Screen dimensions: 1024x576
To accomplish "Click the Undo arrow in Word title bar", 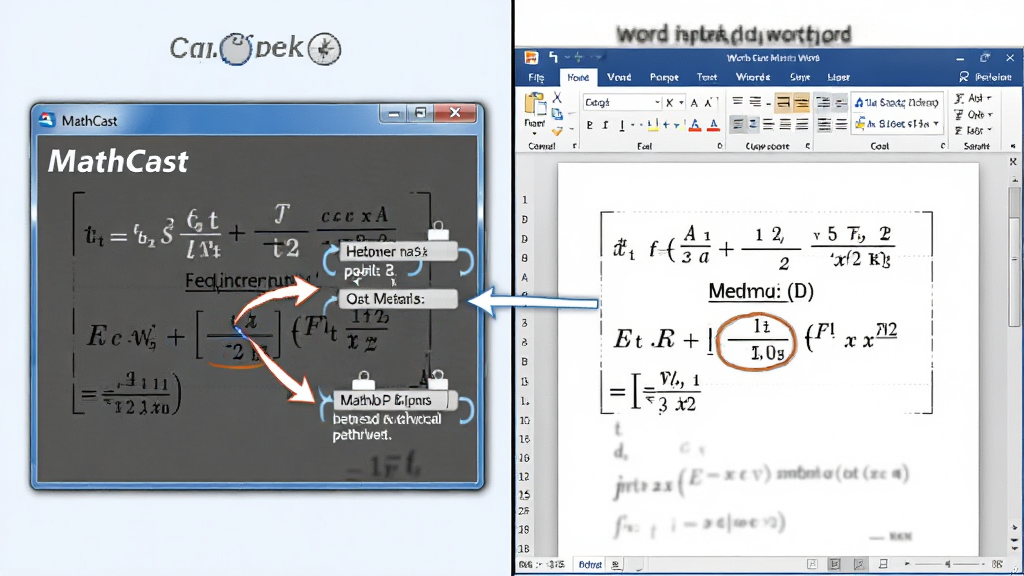I will [554, 57].
